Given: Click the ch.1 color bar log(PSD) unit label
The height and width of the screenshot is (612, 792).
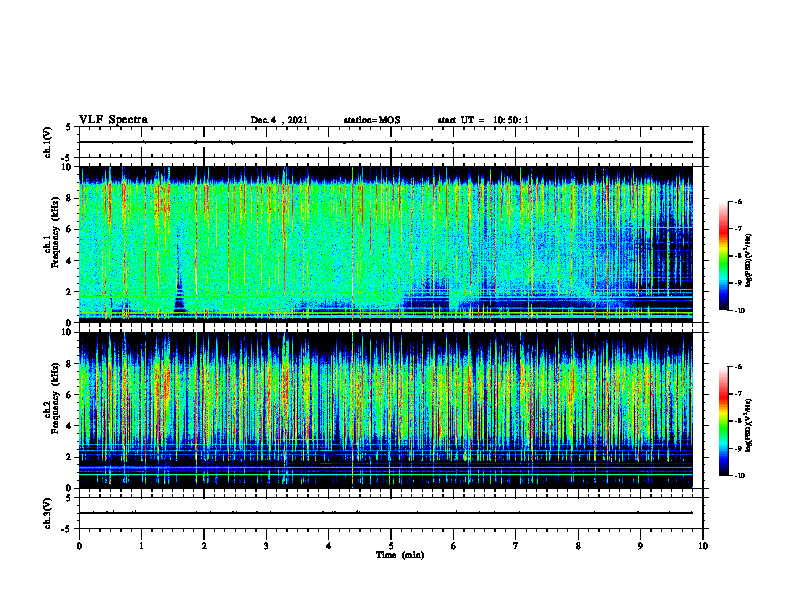Looking at the screenshot, I should [x=750, y=261].
